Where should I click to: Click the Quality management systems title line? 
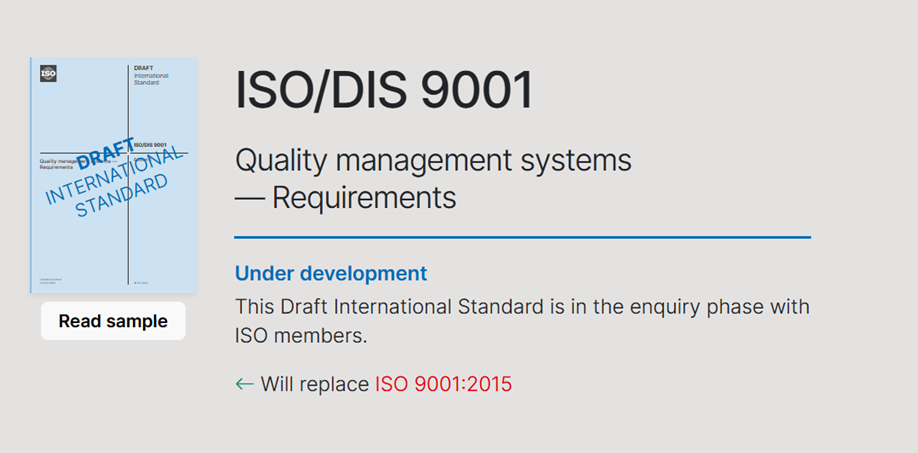[433, 160]
